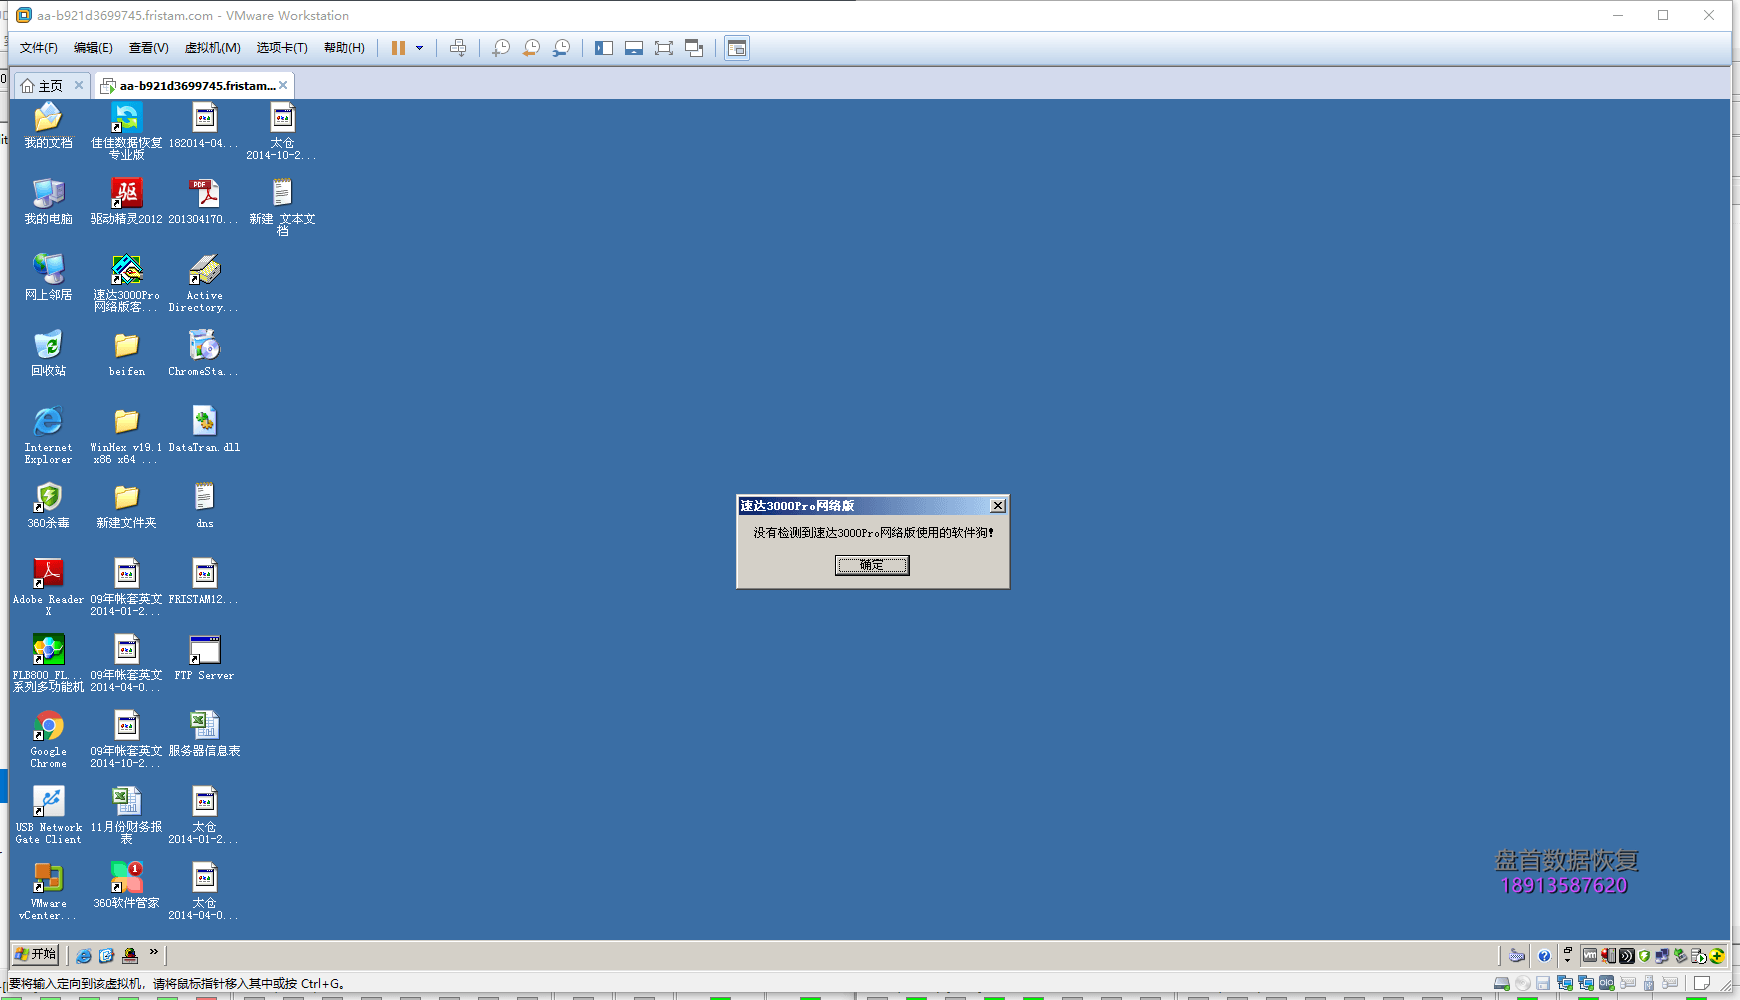Open the 文件(F) menu
1740x1000 pixels.
(38, 48)
